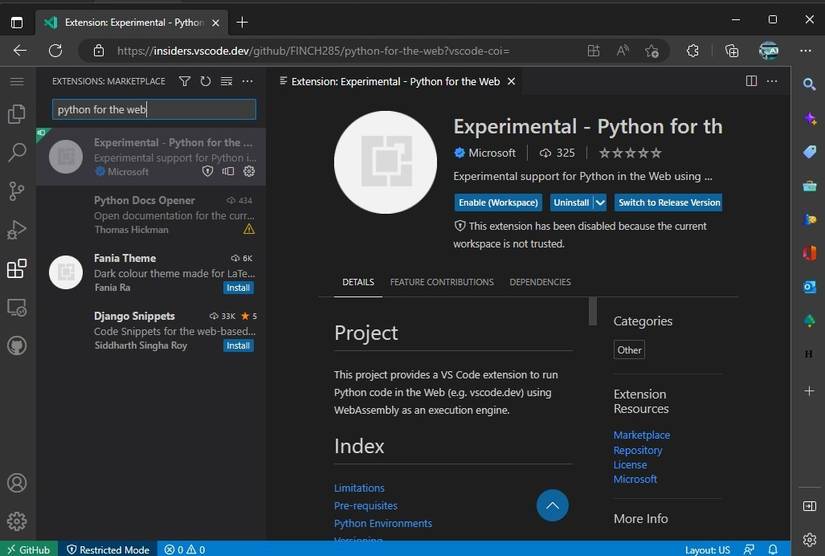Refresh the extensions marketplace list

(205, 81)
